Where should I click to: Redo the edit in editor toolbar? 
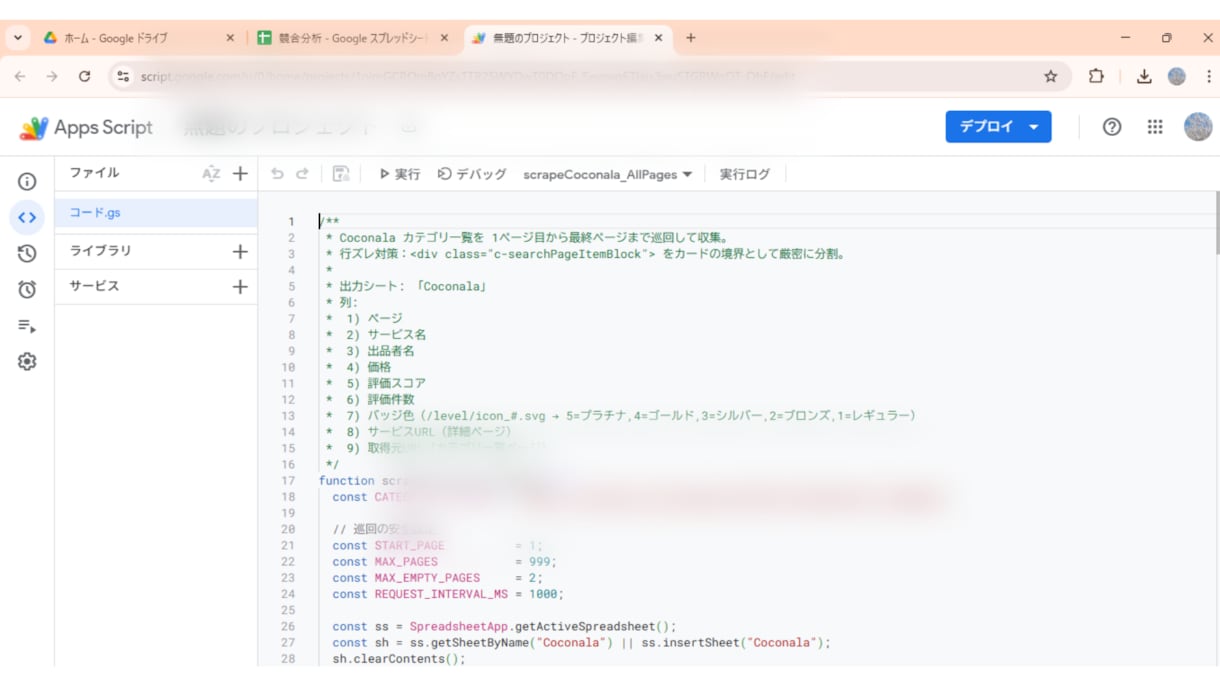click(302, 174)
